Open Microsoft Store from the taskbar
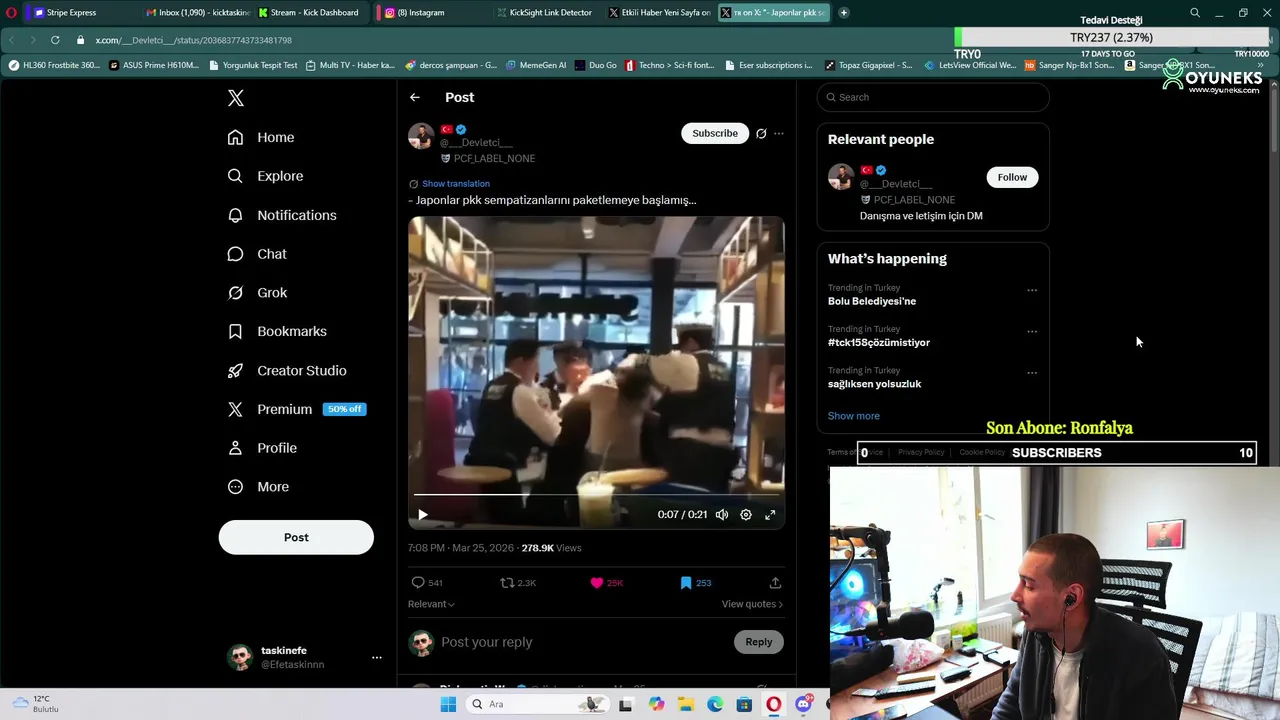 point(744,704)
